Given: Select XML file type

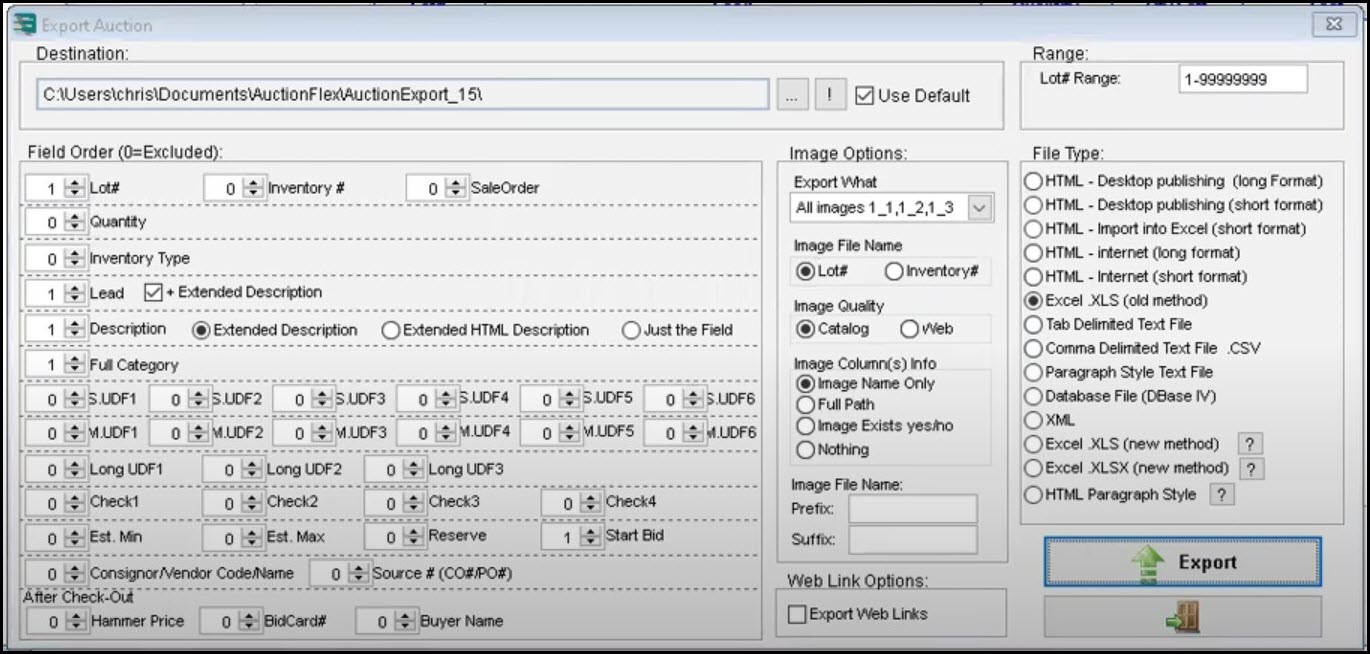Looking at the screenshot, I should click(x=1034, y=420).
